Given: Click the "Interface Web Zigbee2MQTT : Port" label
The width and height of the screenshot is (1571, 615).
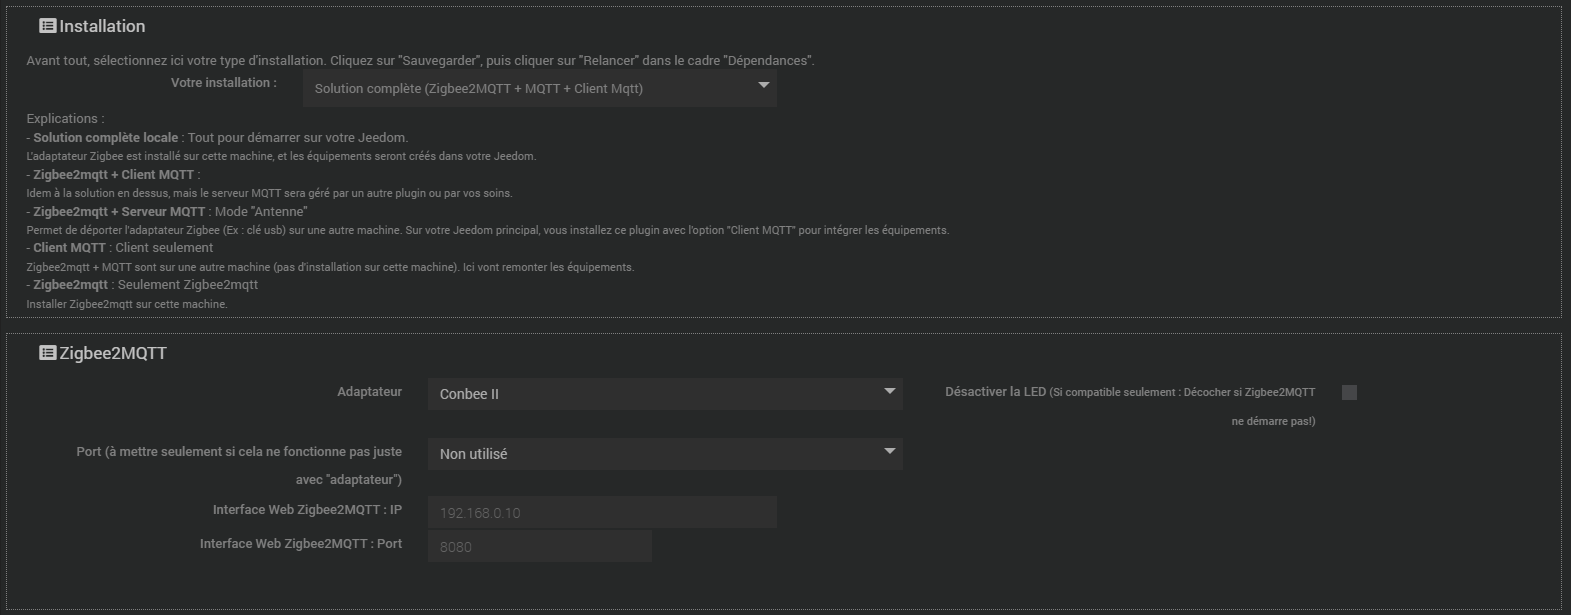Looking at the screenshot, I should [x=301, y=544].
